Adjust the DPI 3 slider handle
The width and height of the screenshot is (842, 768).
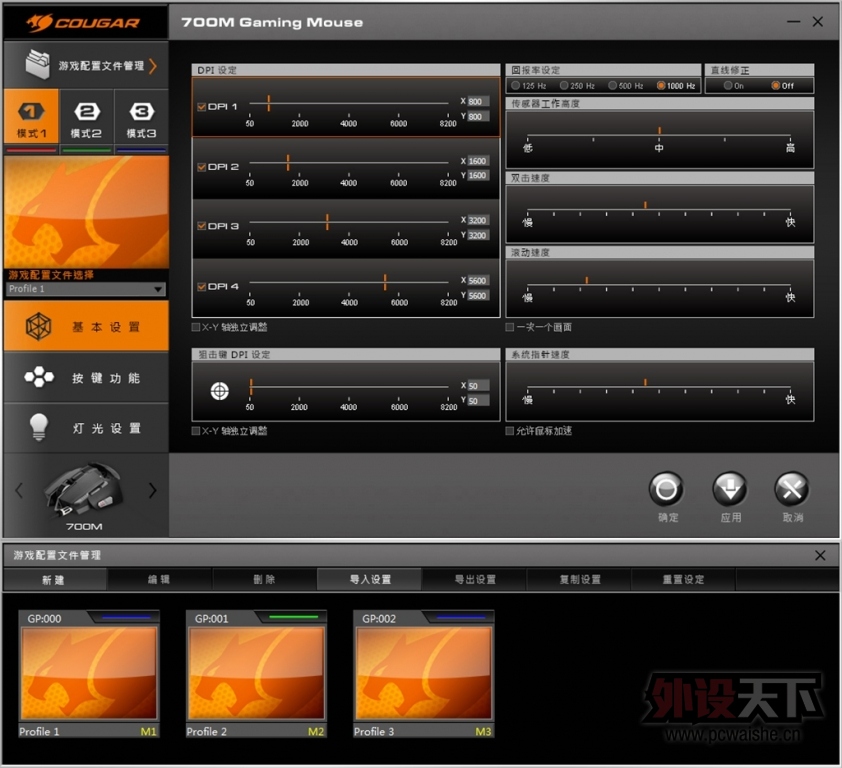[x=327, y=221]
